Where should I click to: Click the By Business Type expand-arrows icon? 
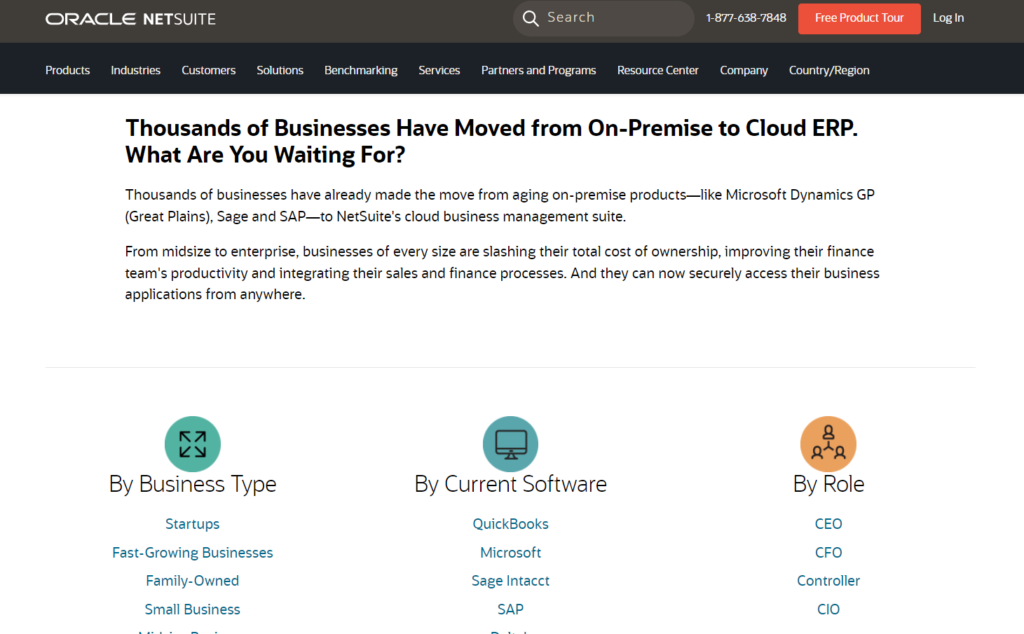(x=193, y=444)
